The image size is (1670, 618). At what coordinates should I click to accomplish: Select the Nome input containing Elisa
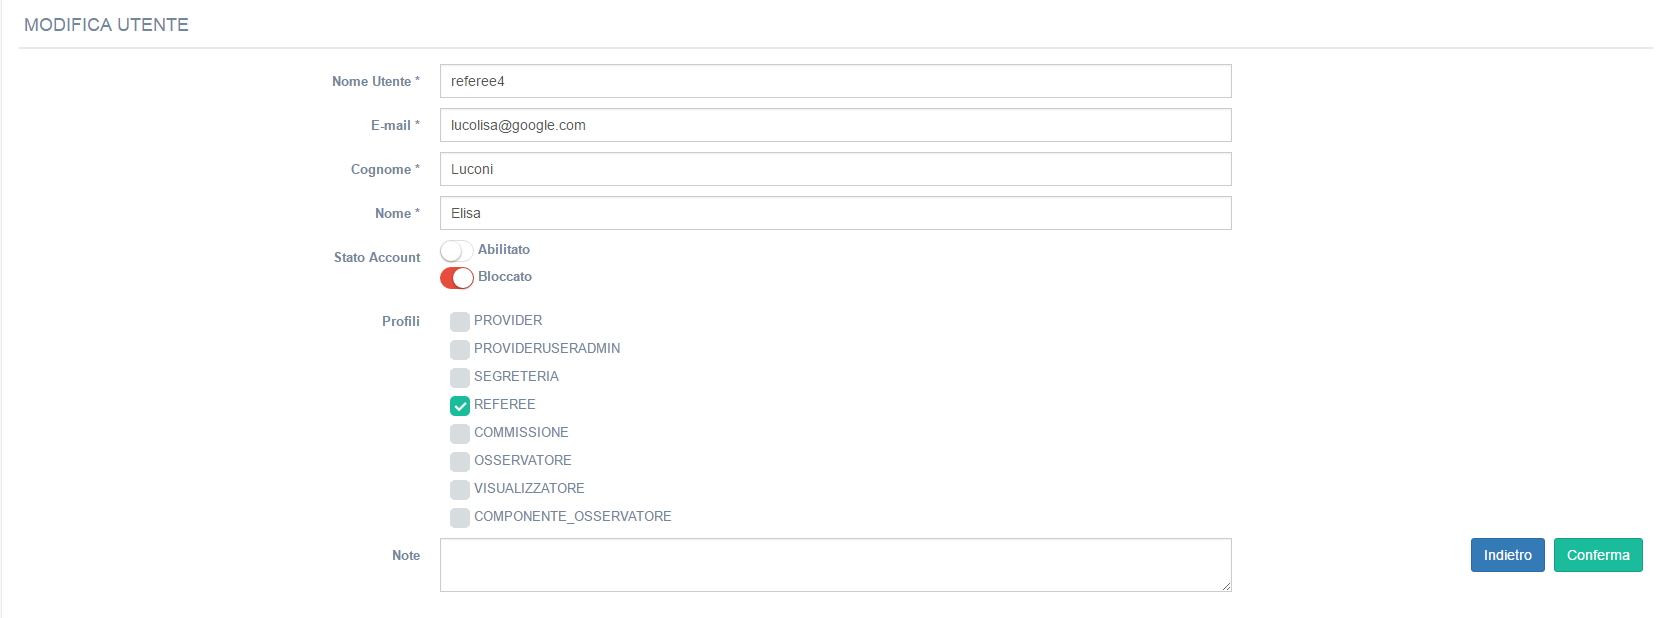point(835,213)
